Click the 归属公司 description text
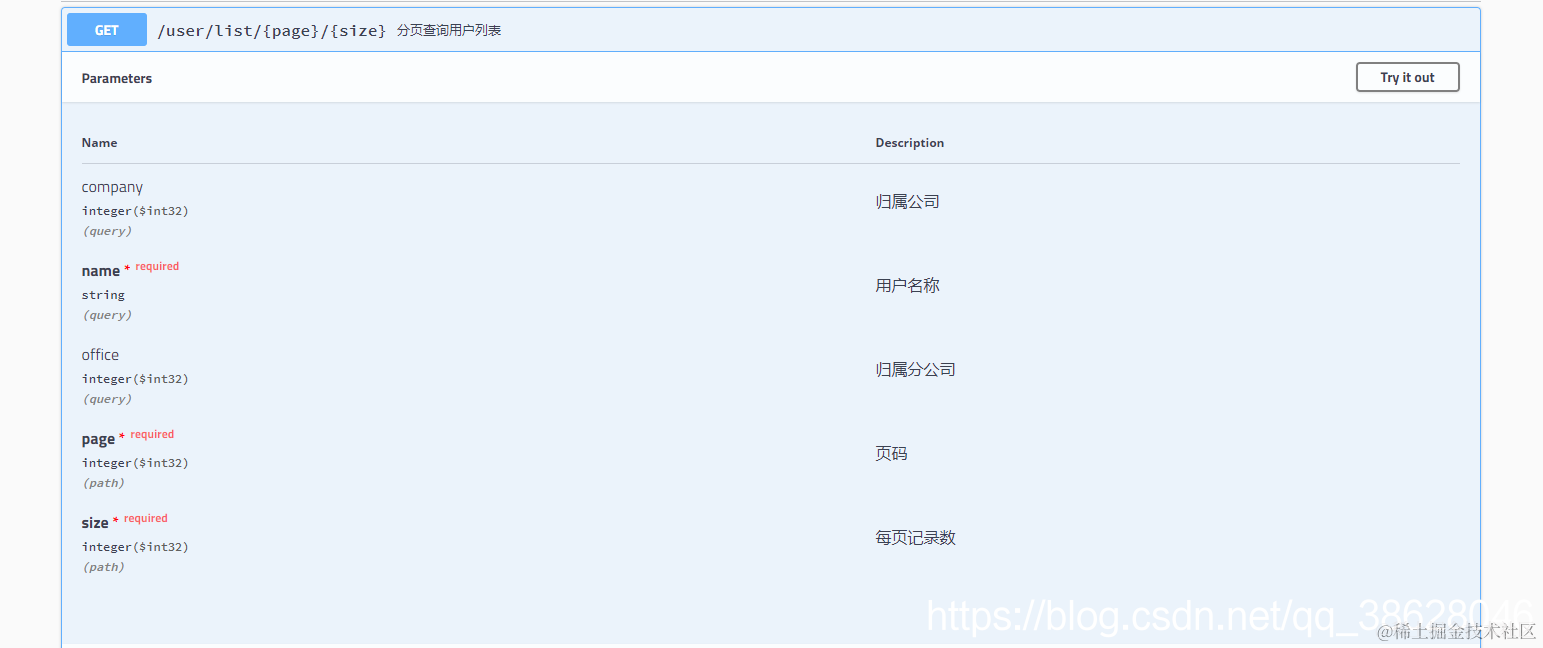The image size is (1543, 648). point(907,200)
